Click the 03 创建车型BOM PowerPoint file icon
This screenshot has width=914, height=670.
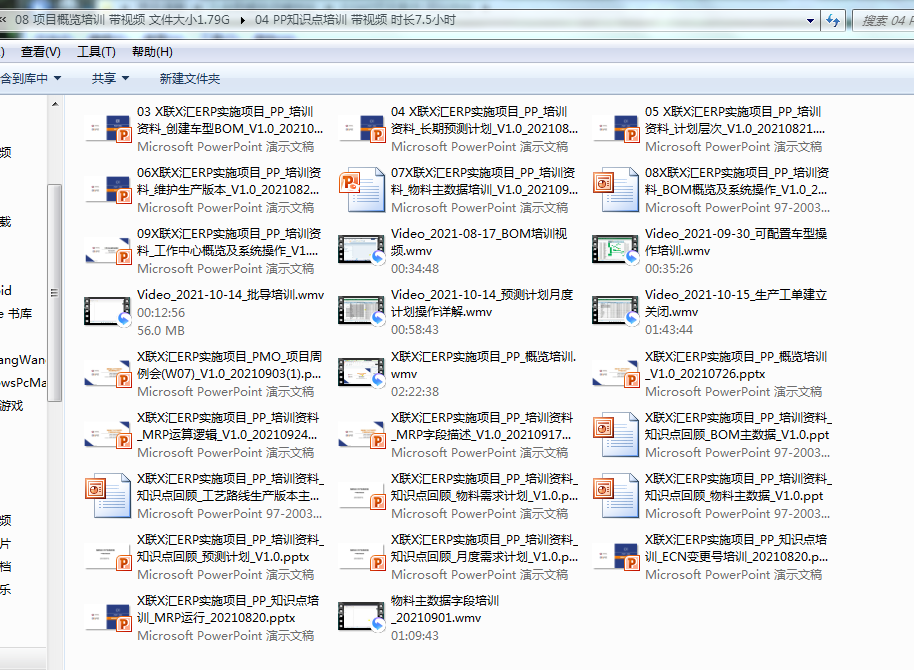[107, 129]
